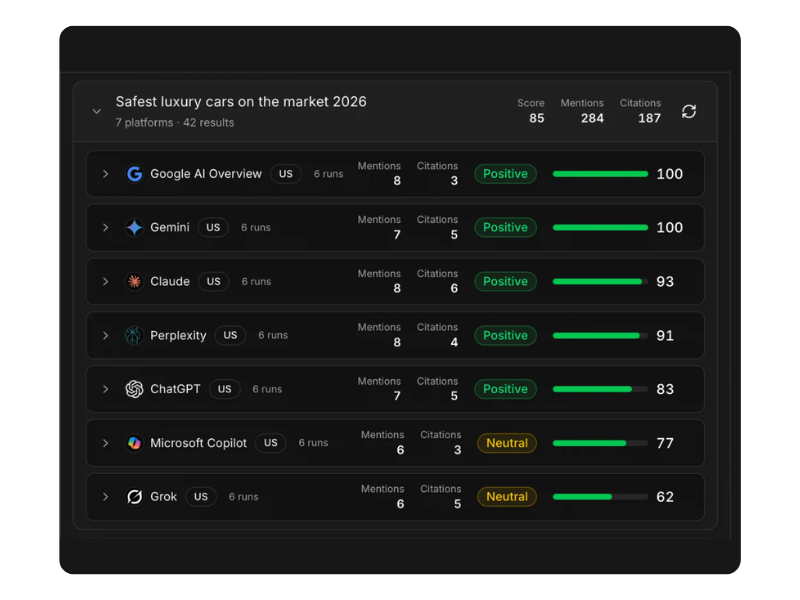Collapse the Safest luxury cars query section
This screenshot has height=600, width=800.
click(96, 111)
